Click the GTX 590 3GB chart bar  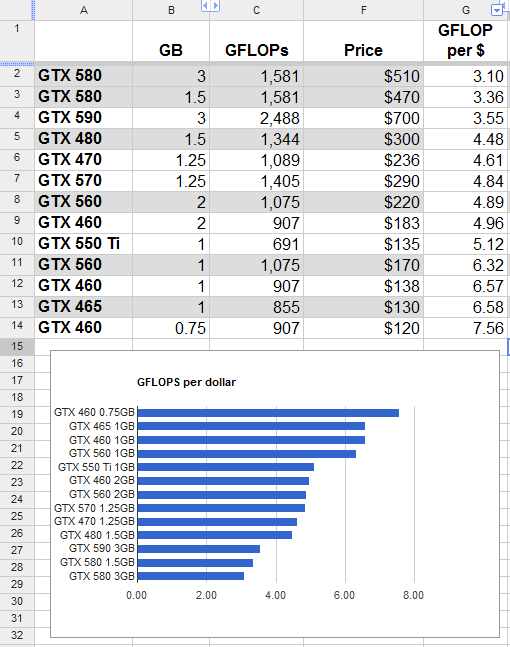pyautogui.click(x=199, y=549)
